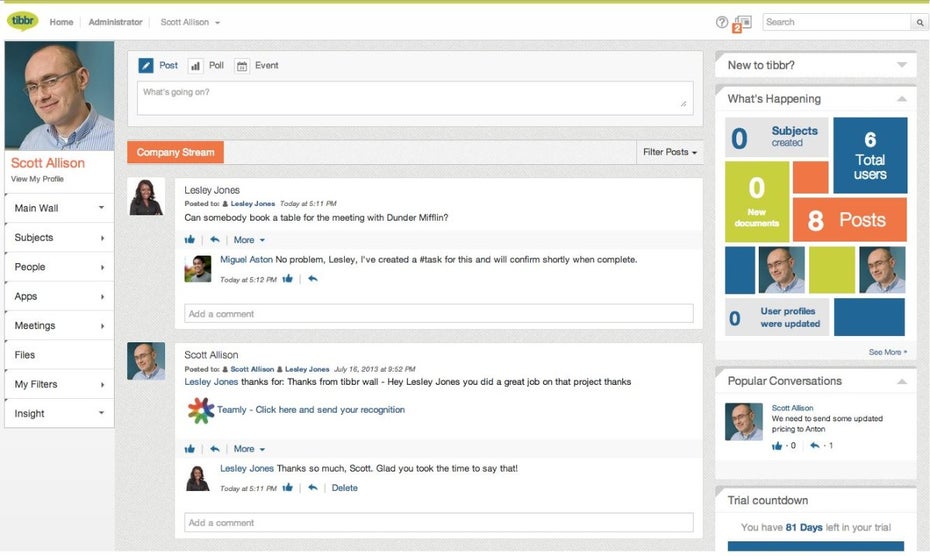This screenshot has height=556, width=930.
Task: Open the help question mark icon
Action: (x=722, y=22)
